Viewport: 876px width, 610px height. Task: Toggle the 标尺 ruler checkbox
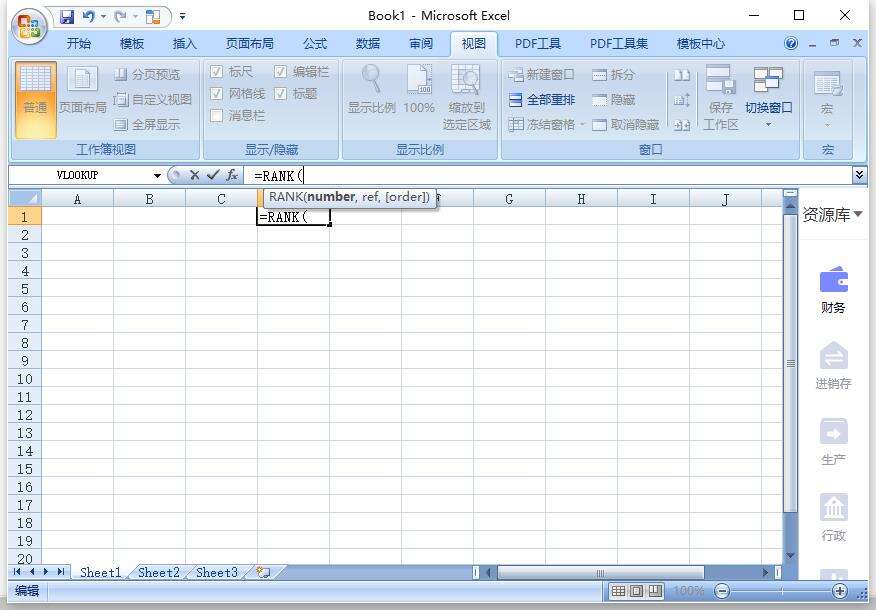coord(216,72)
